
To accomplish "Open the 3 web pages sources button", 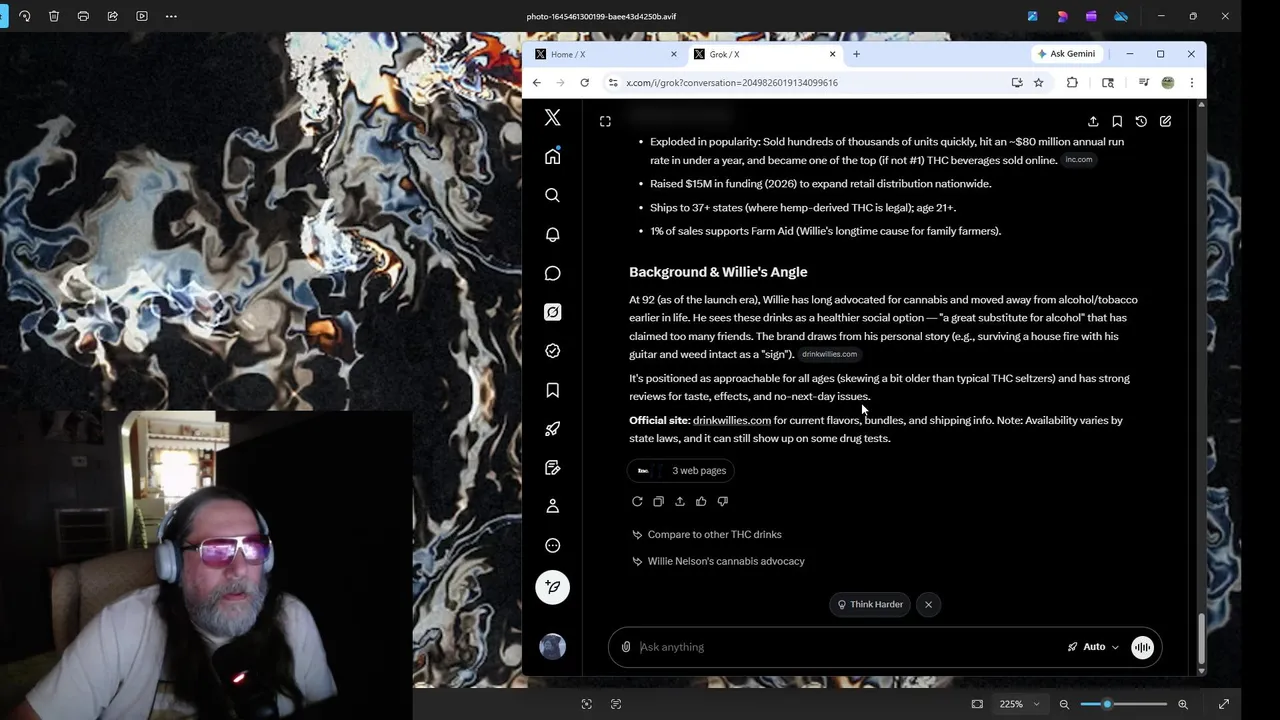I will [x=682, y=470].
